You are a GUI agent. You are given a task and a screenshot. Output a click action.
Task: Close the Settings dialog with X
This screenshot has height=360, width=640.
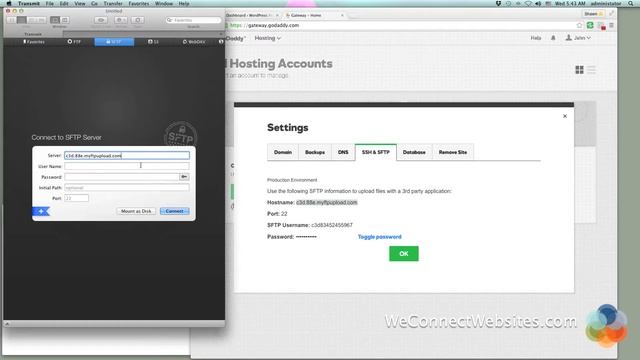coord(565,116)
